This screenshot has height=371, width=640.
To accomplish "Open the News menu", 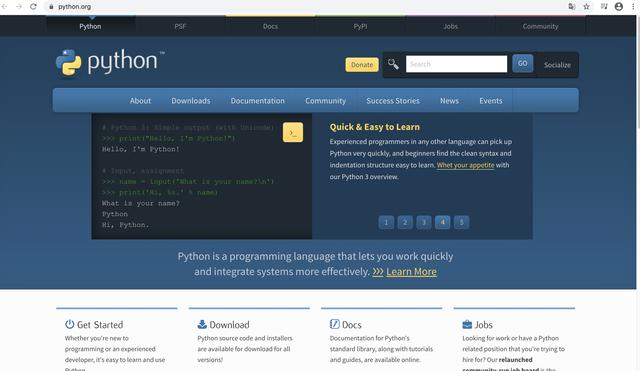I will coord(449,101).
